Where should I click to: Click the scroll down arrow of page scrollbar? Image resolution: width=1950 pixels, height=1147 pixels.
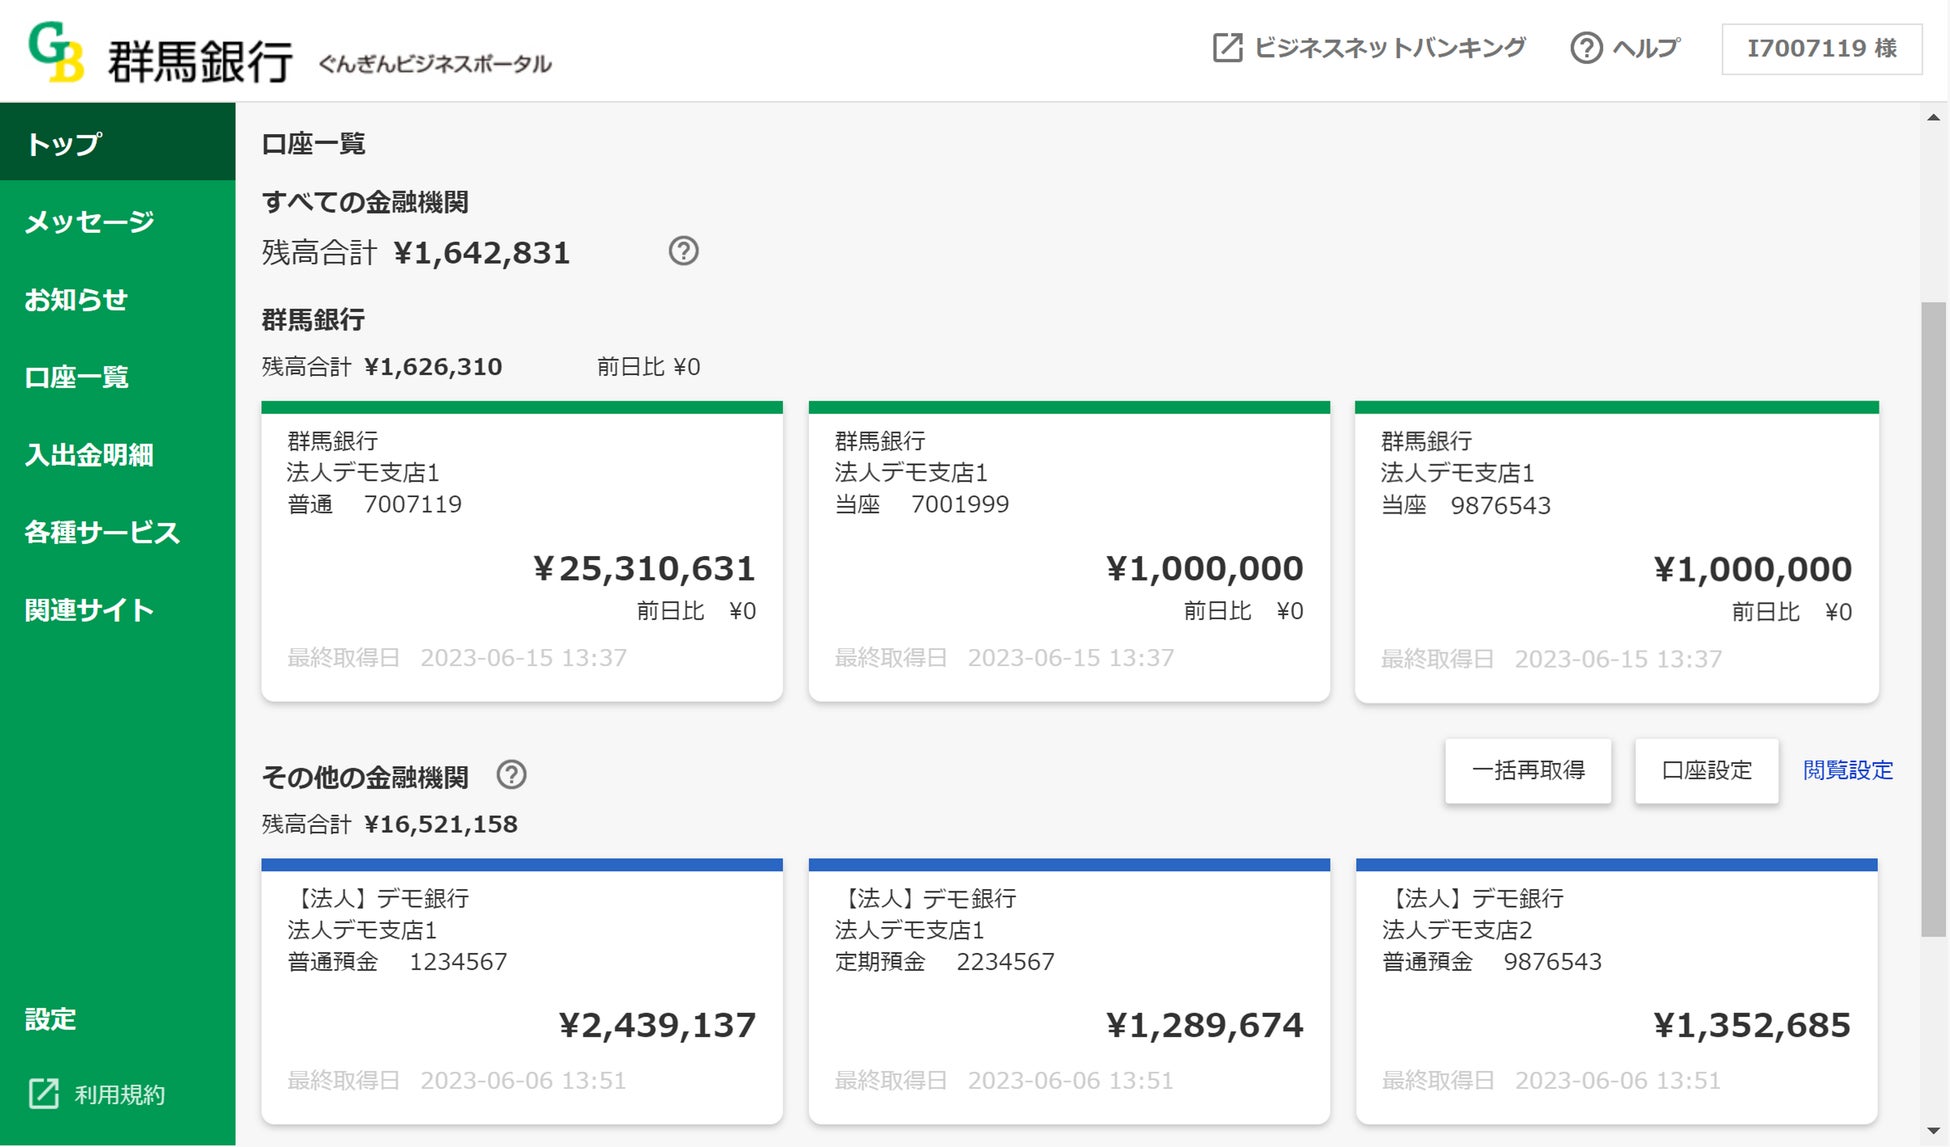(x=1933, y=1132)
